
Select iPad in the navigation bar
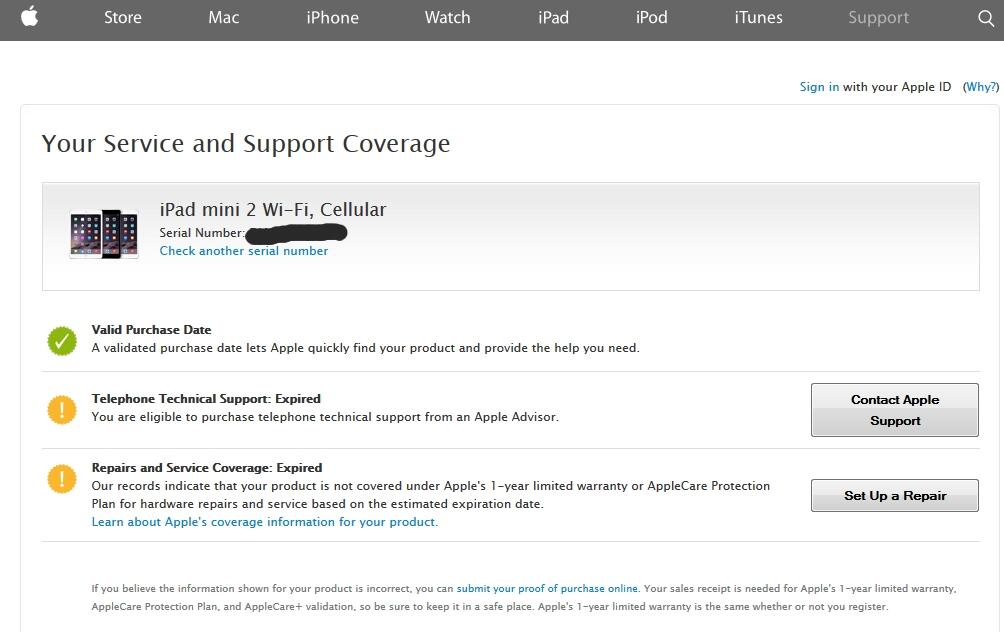(x=553, y=17)
